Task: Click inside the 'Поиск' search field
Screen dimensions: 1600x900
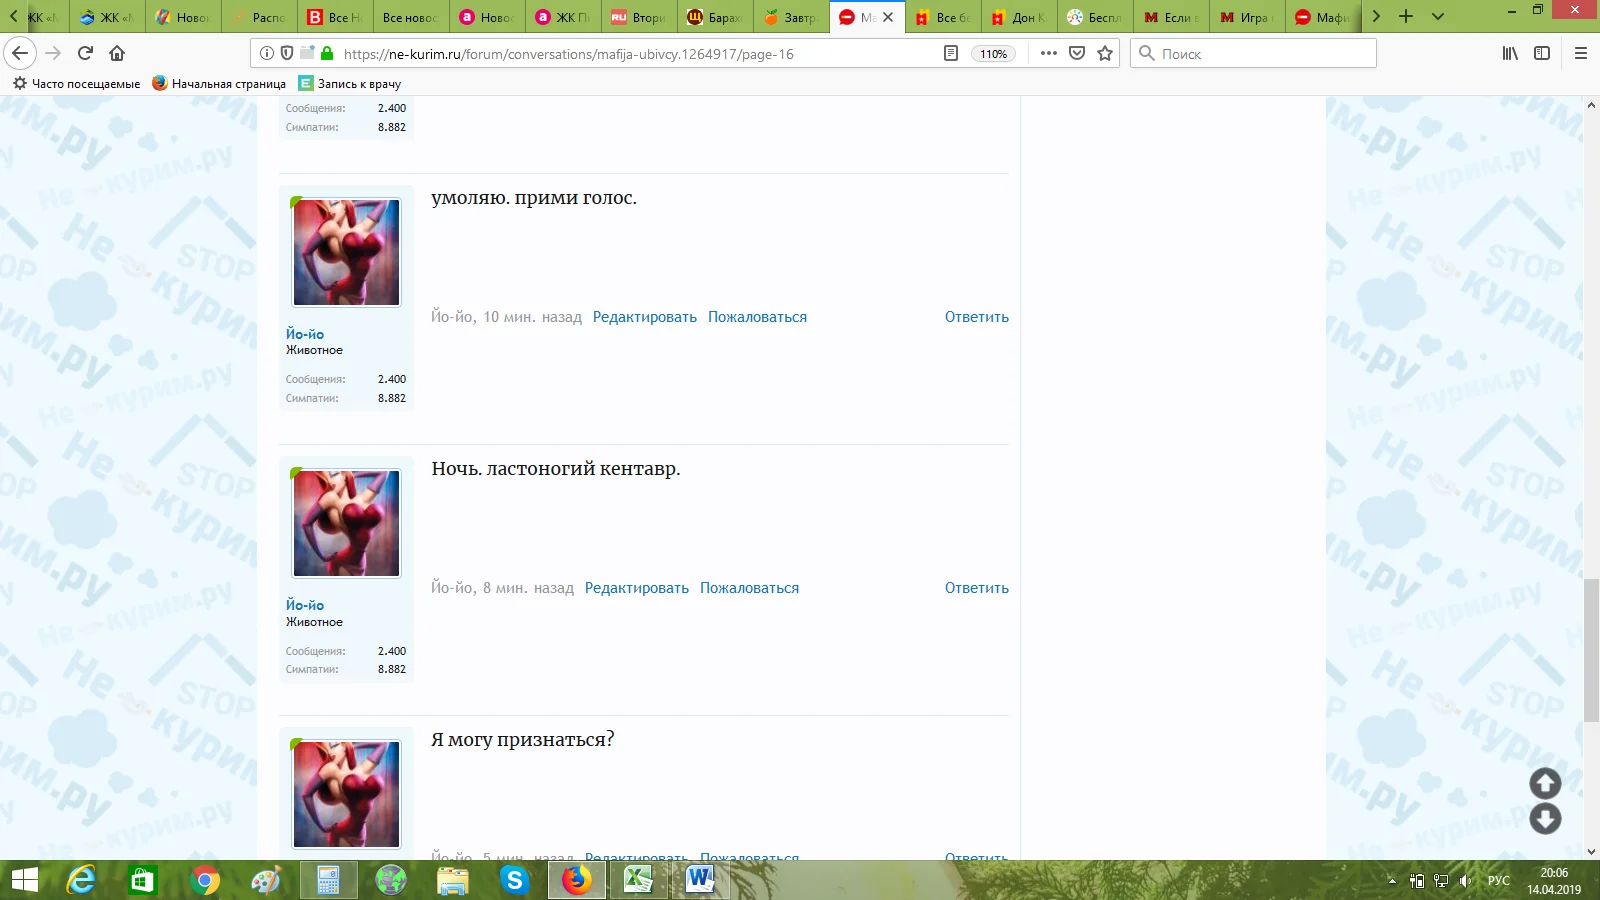Action: pyautogui.click(x=1260, y=53)
